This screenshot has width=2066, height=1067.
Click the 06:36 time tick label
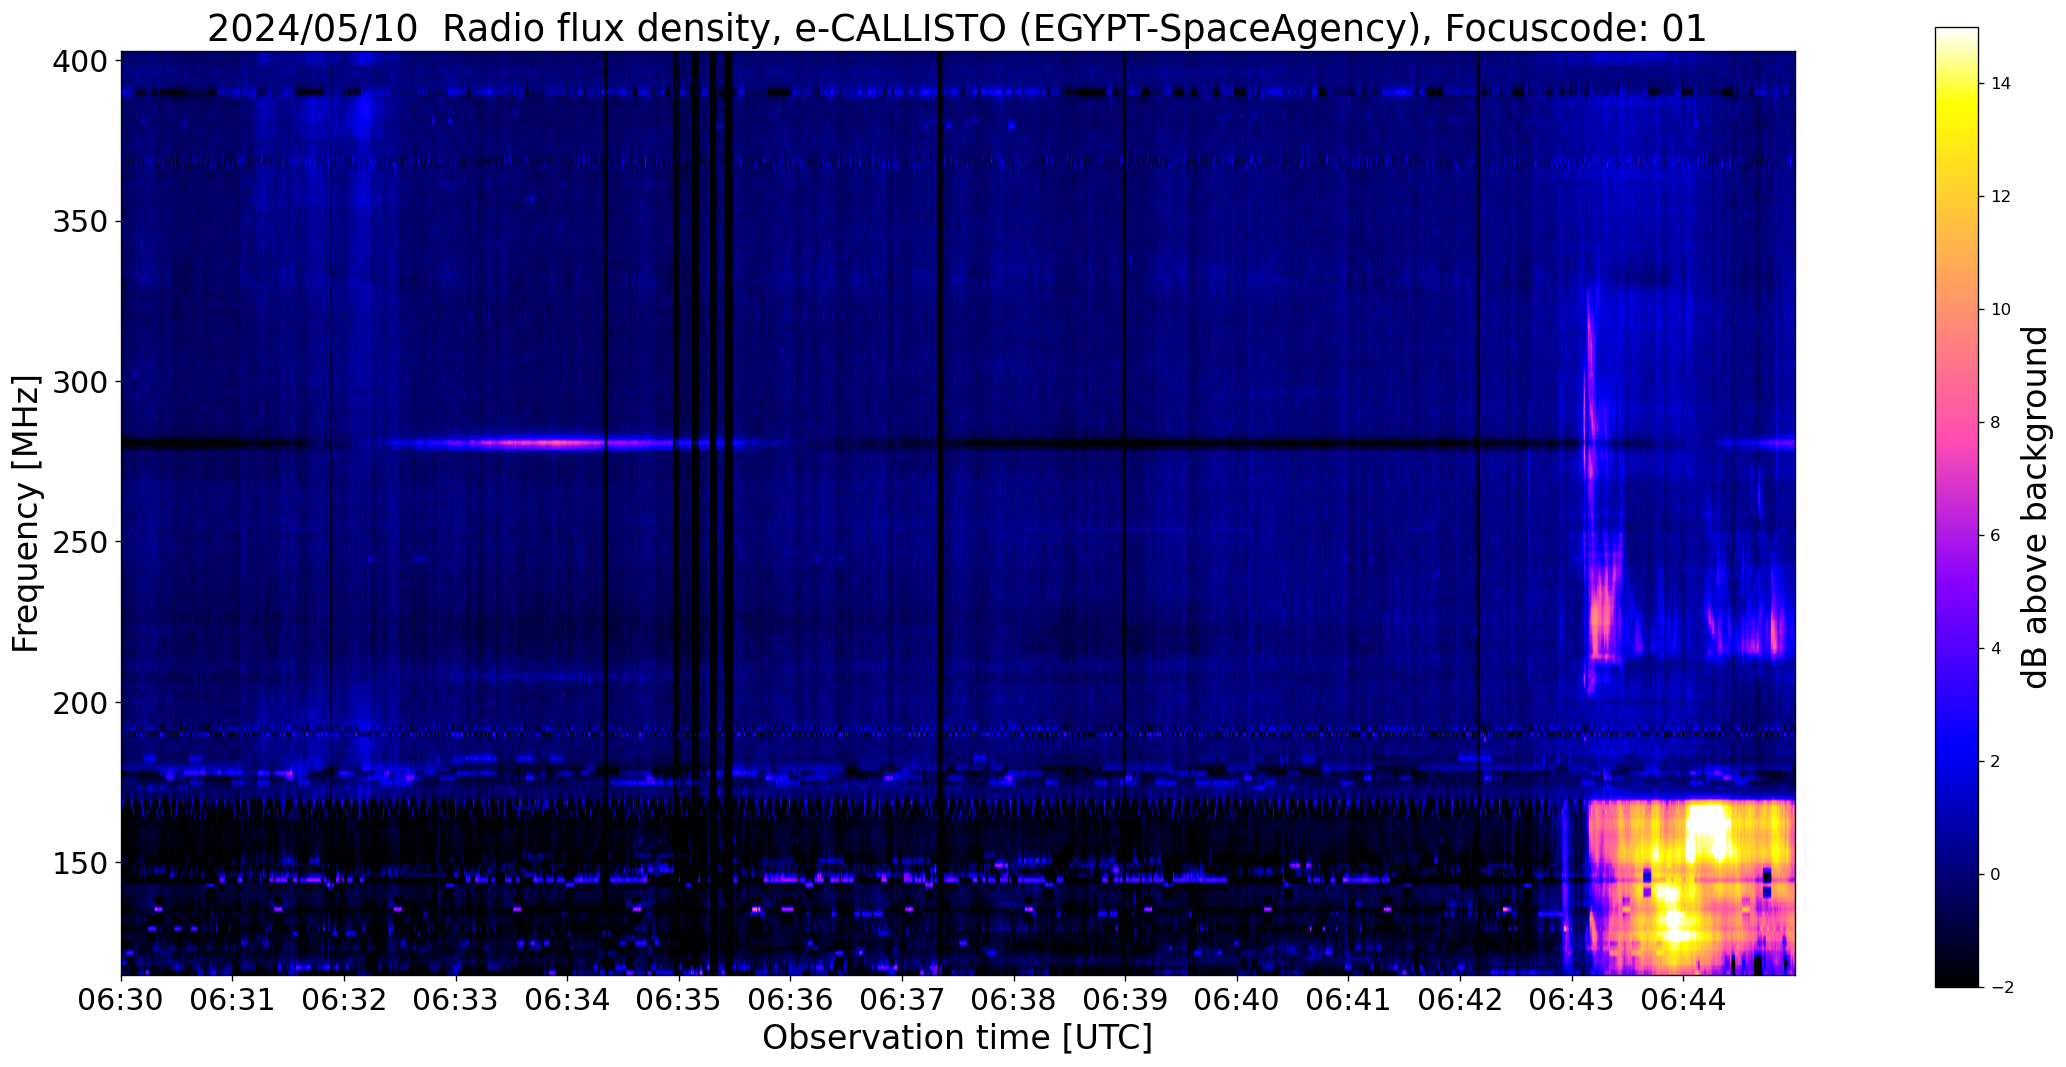click(791, 998)
